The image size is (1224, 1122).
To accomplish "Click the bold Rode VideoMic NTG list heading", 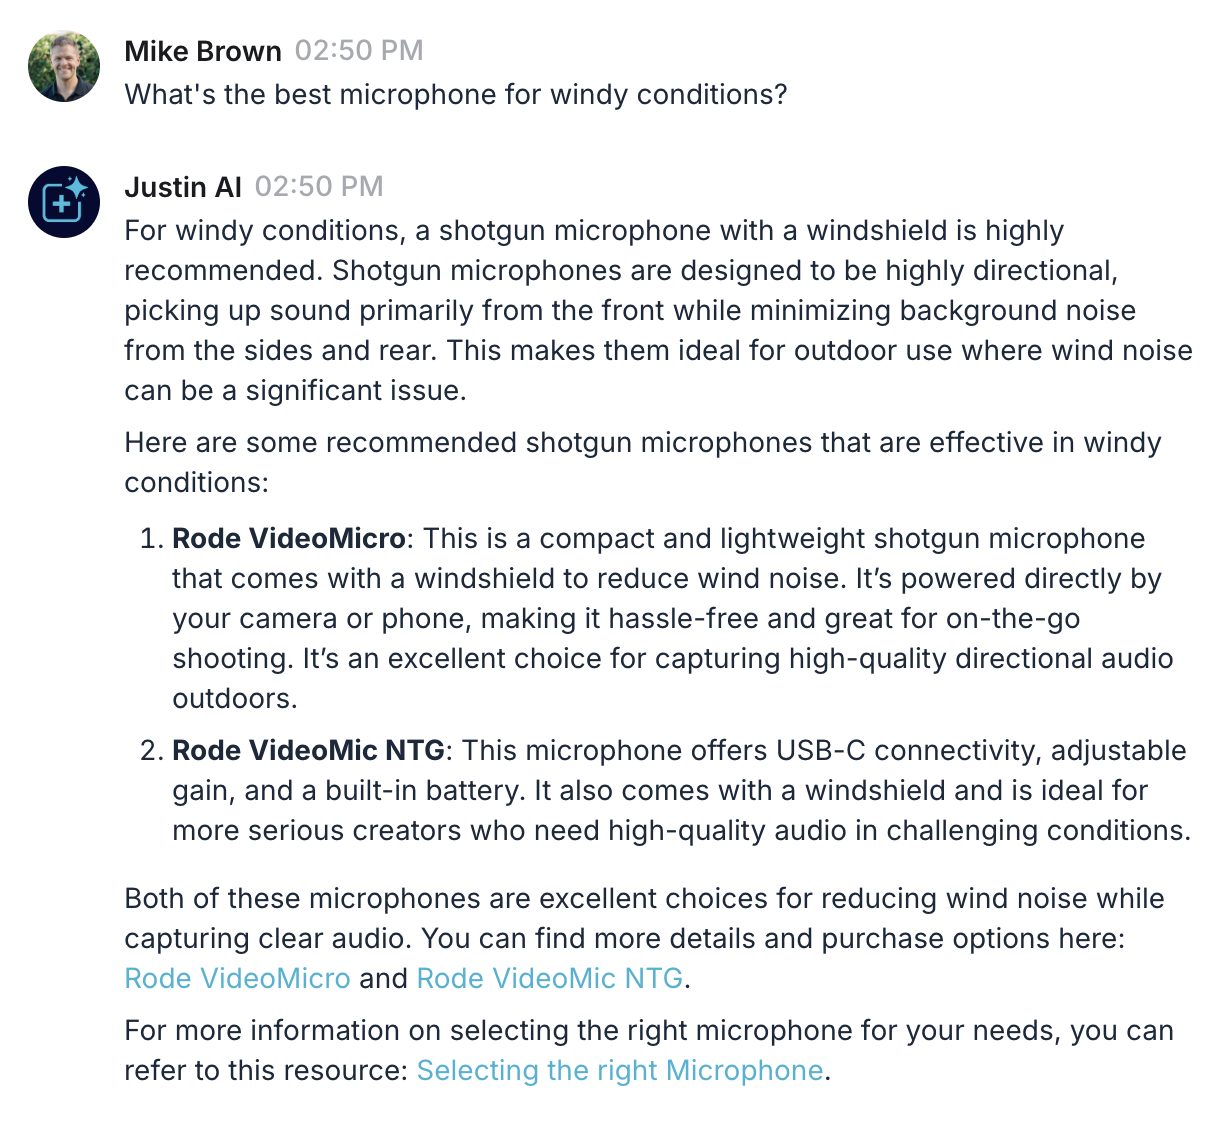I will [309, 750].
